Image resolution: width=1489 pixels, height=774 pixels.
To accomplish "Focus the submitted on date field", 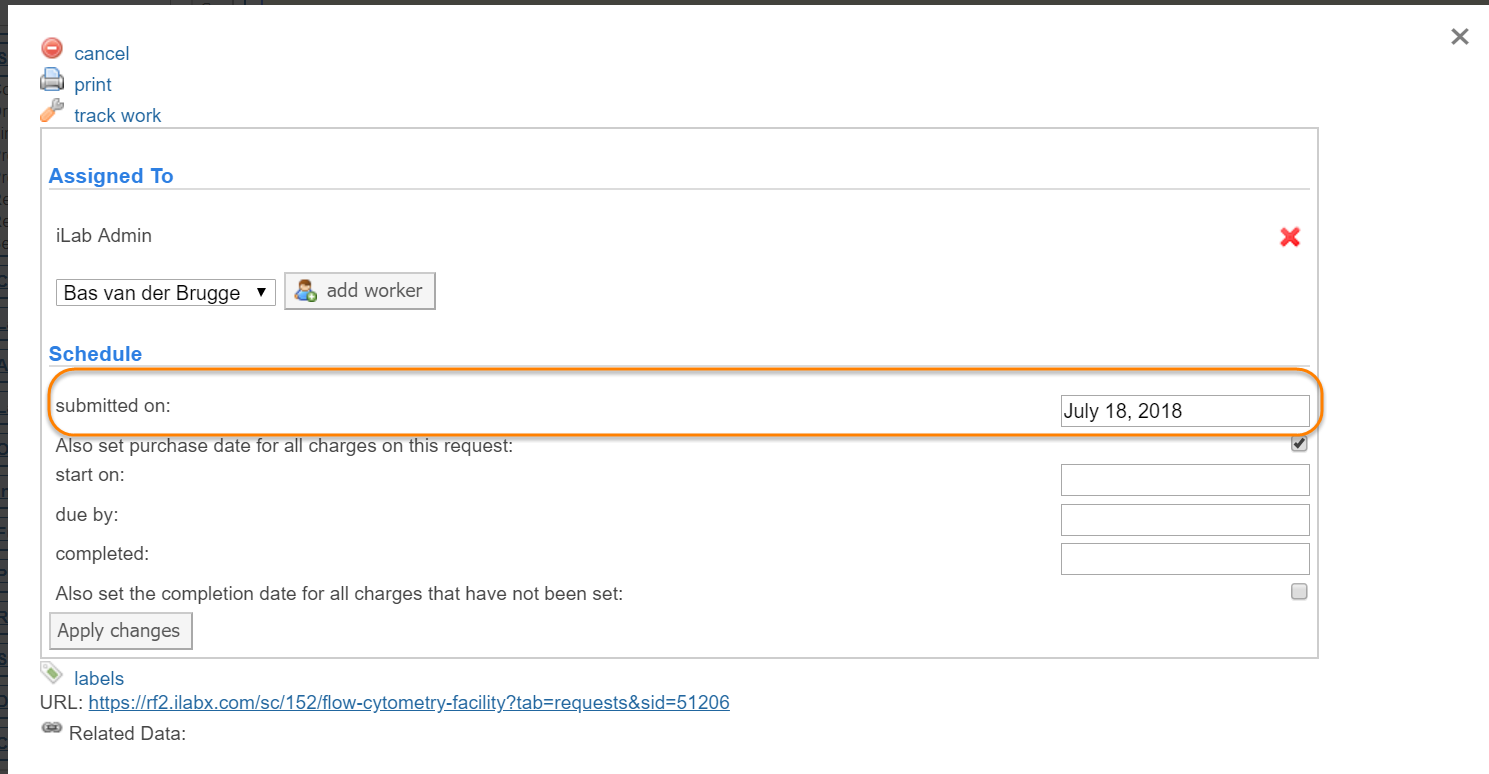I will [x=1185, y=411].
